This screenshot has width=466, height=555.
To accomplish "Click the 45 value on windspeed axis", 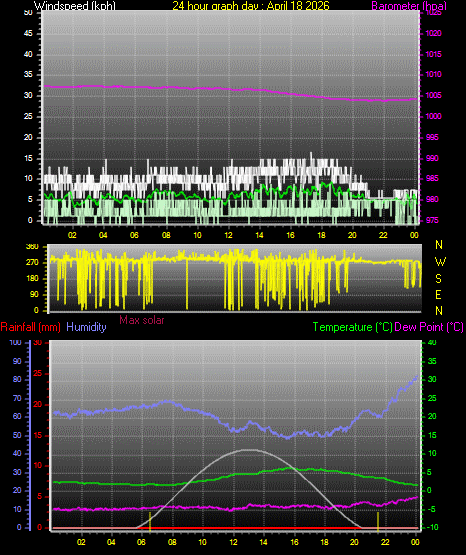I will tap(28, 33).
